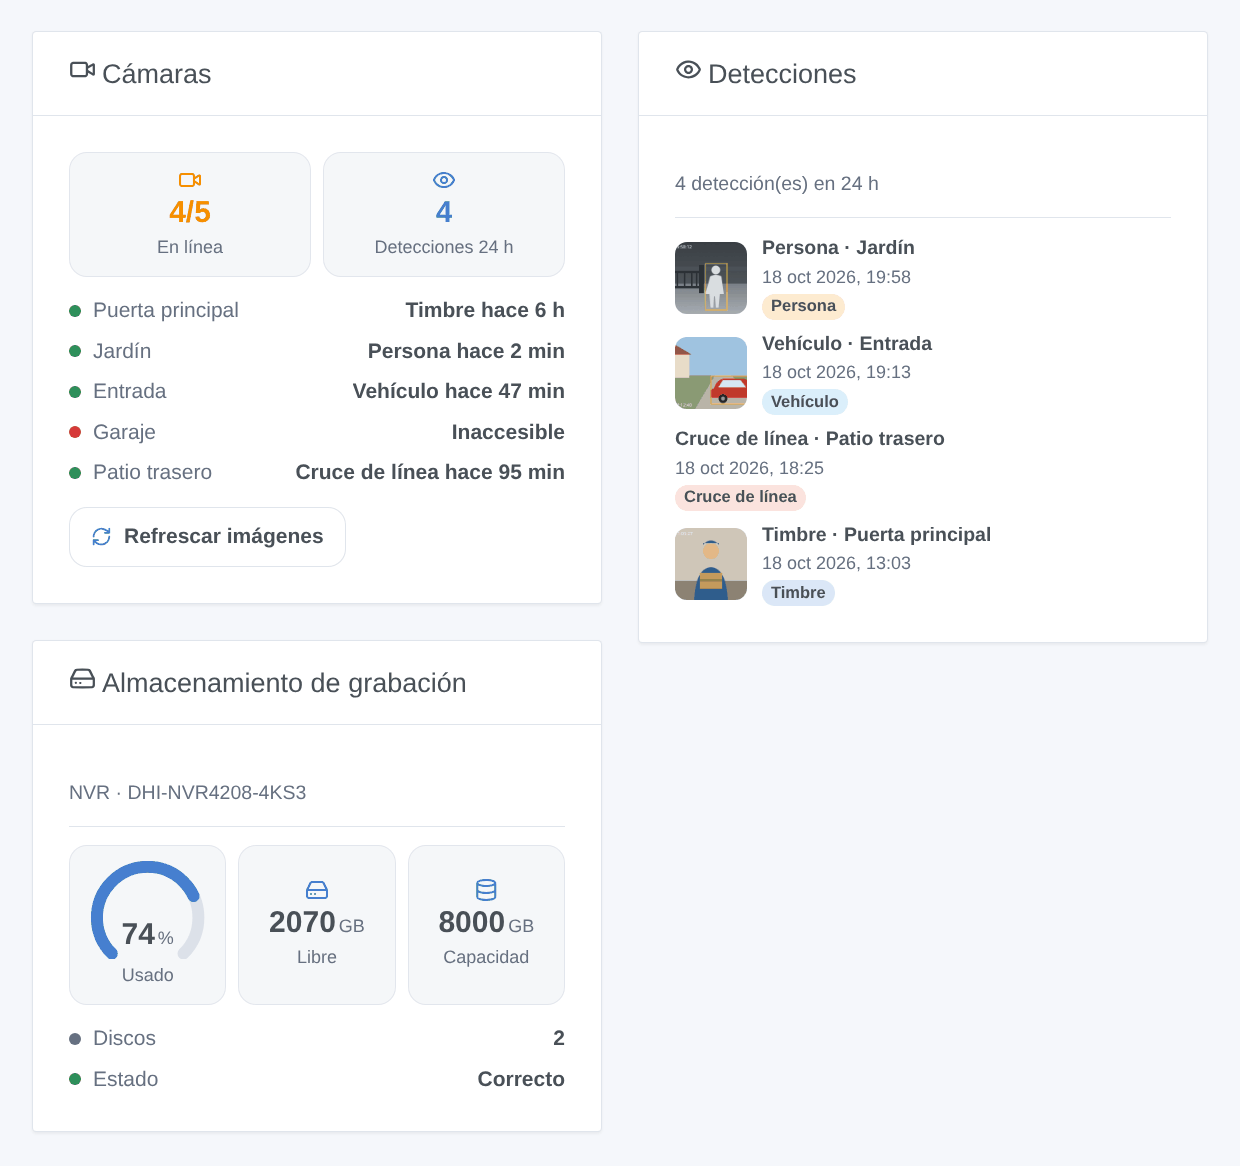This screenshot has height=1166, width=1240.
Task: Click the drive icon above 2070 GB
Action: point(317,890)
